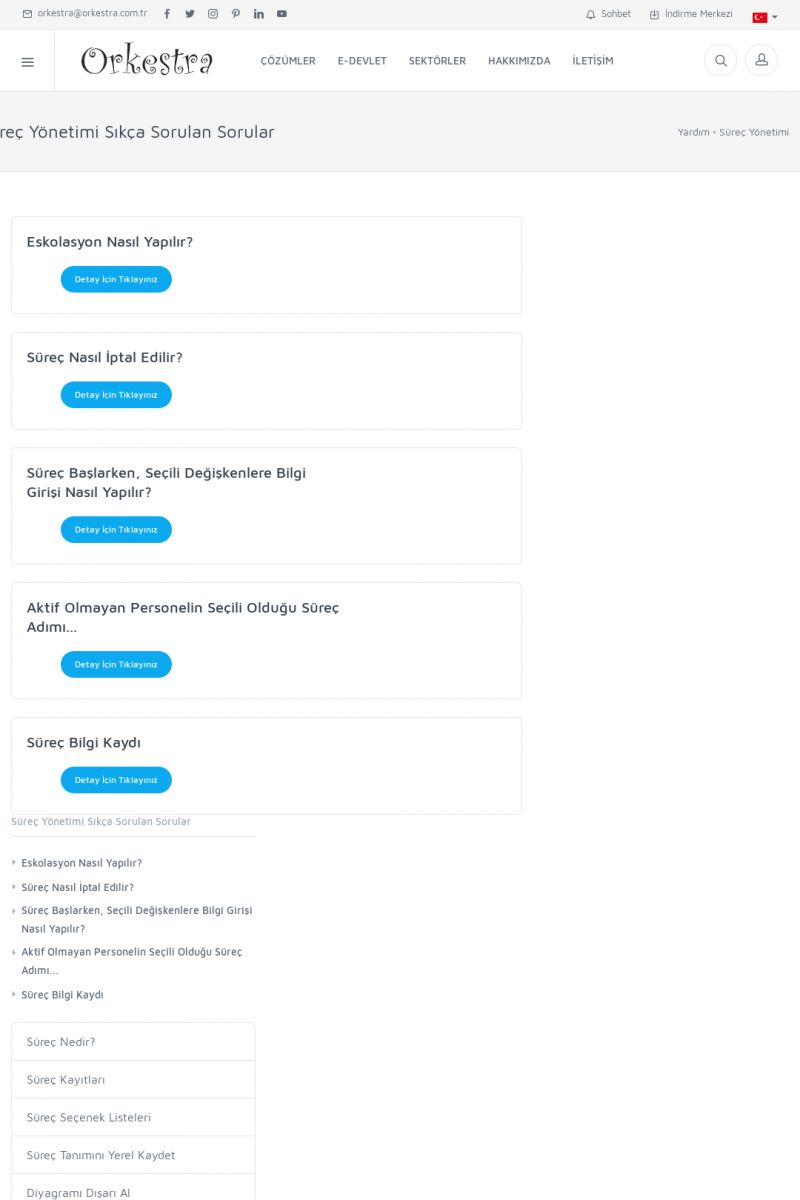
Task: Open the Twitter social icon
Action: point(190,14)
